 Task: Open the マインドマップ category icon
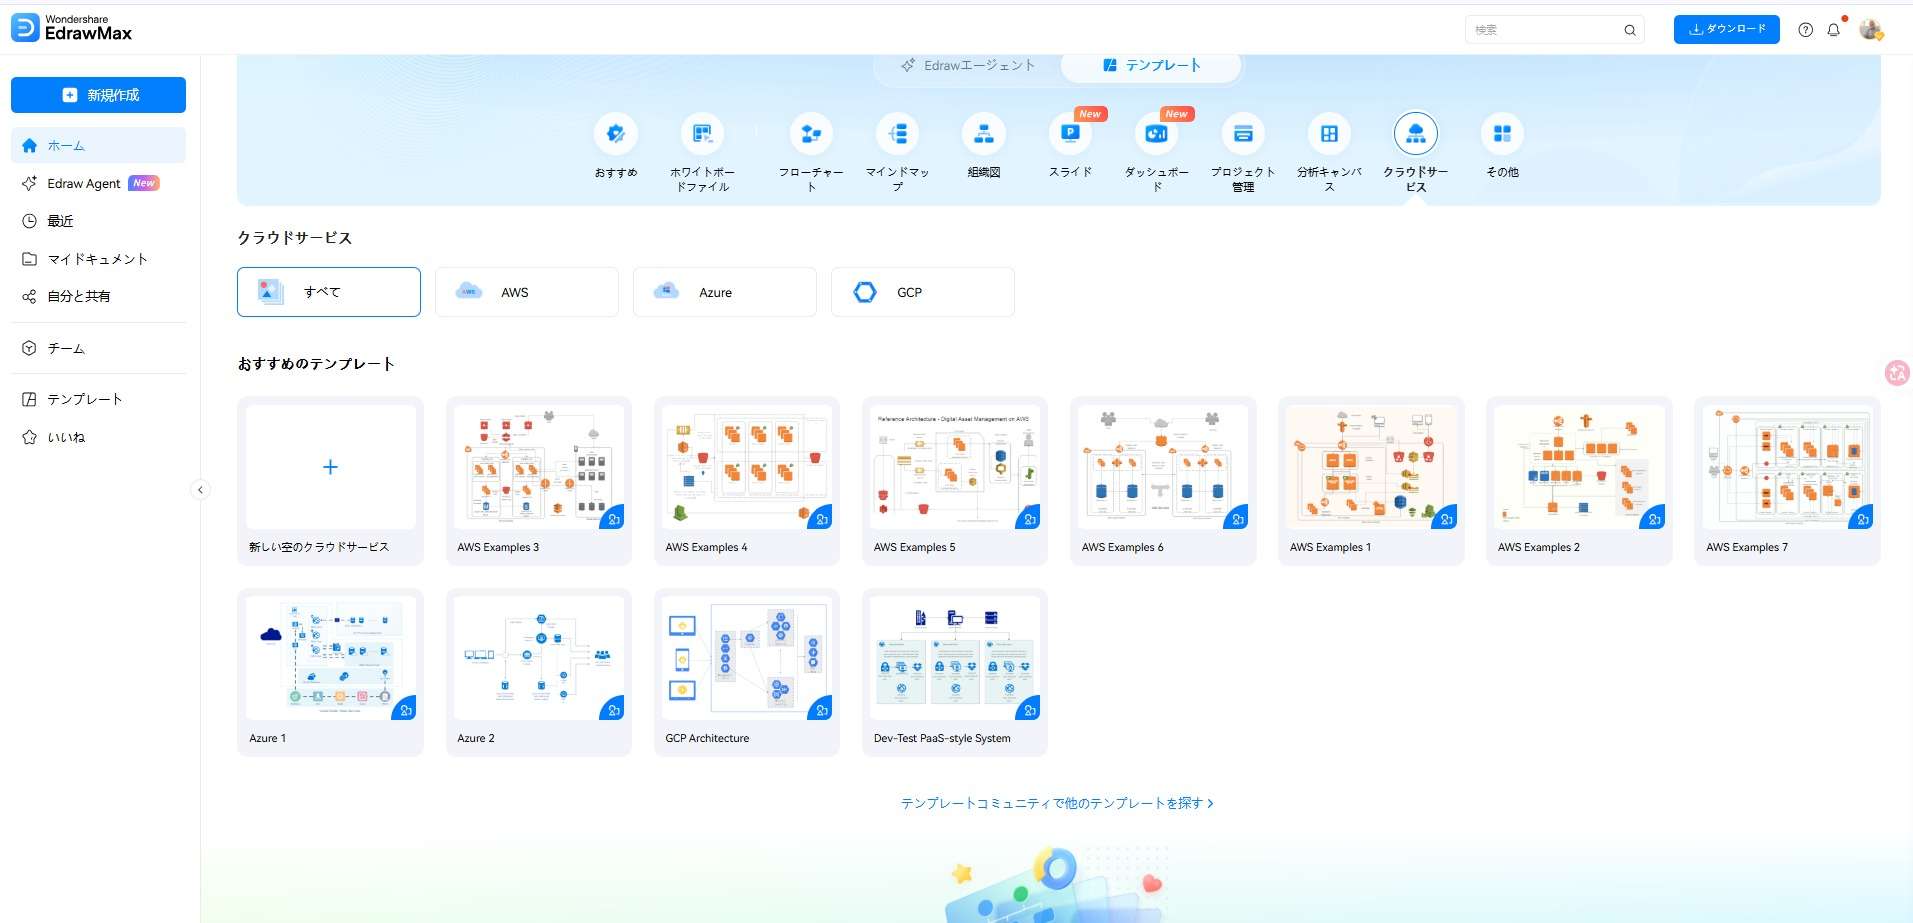point(898,133)
